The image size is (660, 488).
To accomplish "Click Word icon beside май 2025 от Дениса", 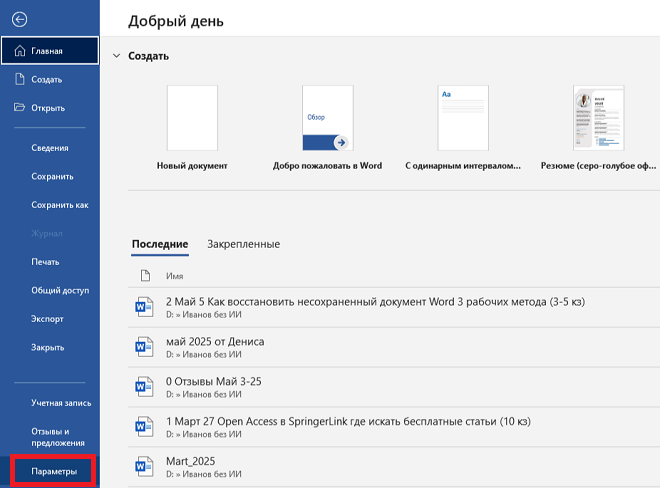I will [141, 347].
